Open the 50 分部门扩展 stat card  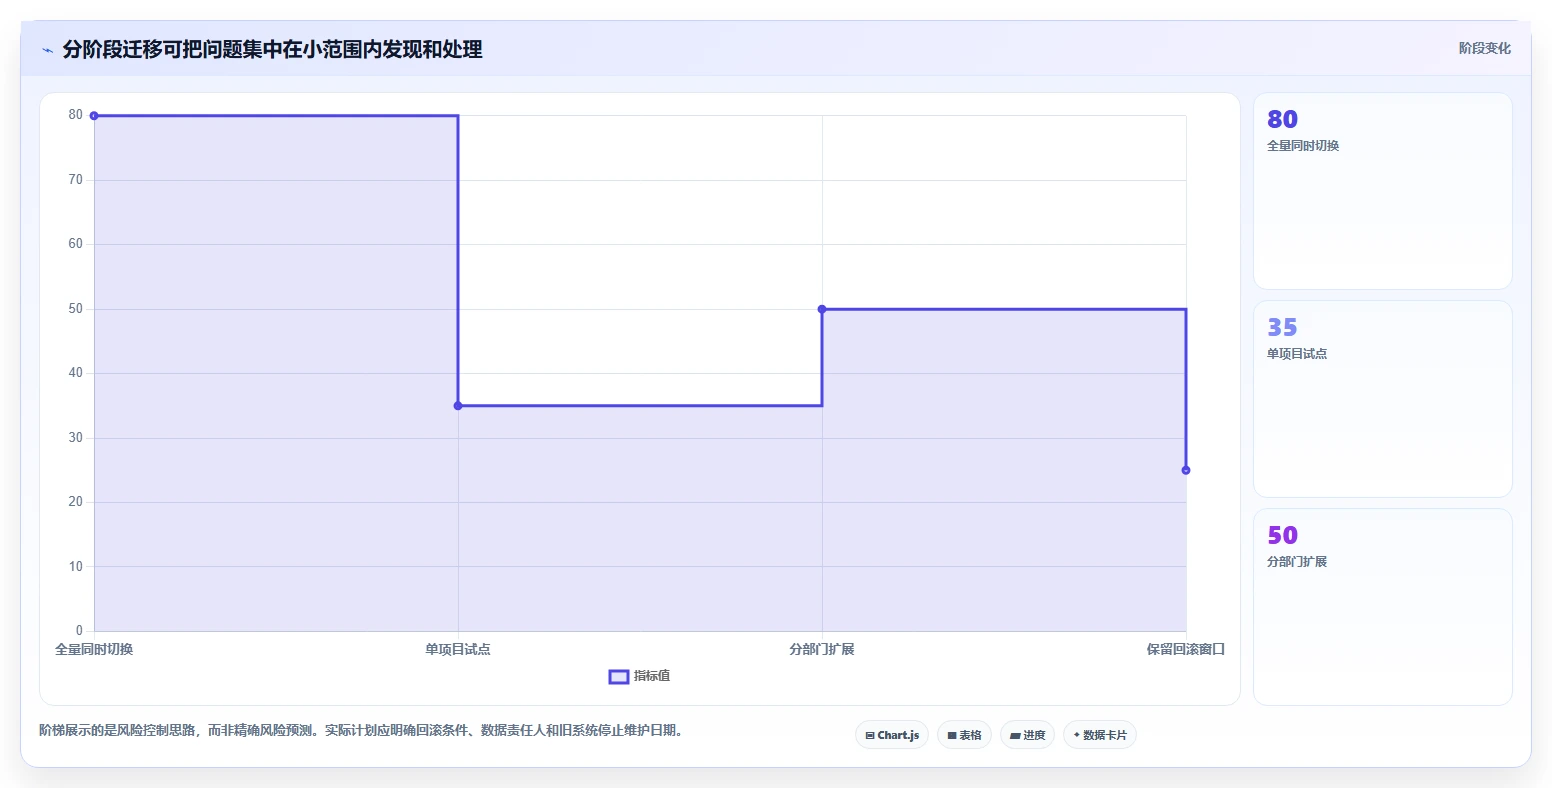(1383, 607)
